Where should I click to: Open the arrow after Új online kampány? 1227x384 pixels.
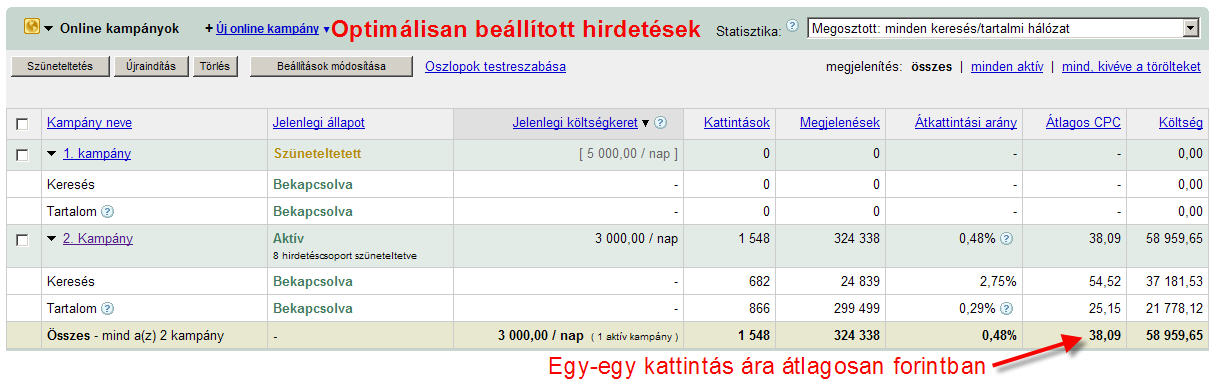[x=326, y=30]
